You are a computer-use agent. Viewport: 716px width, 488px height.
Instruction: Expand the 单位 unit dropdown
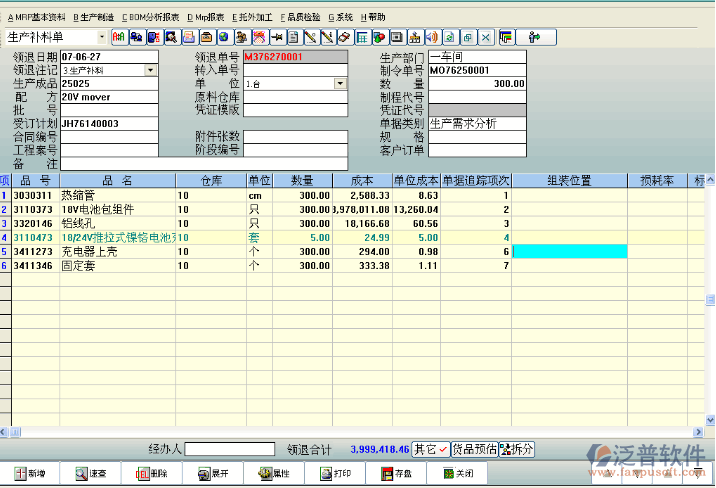coord(341,84)
